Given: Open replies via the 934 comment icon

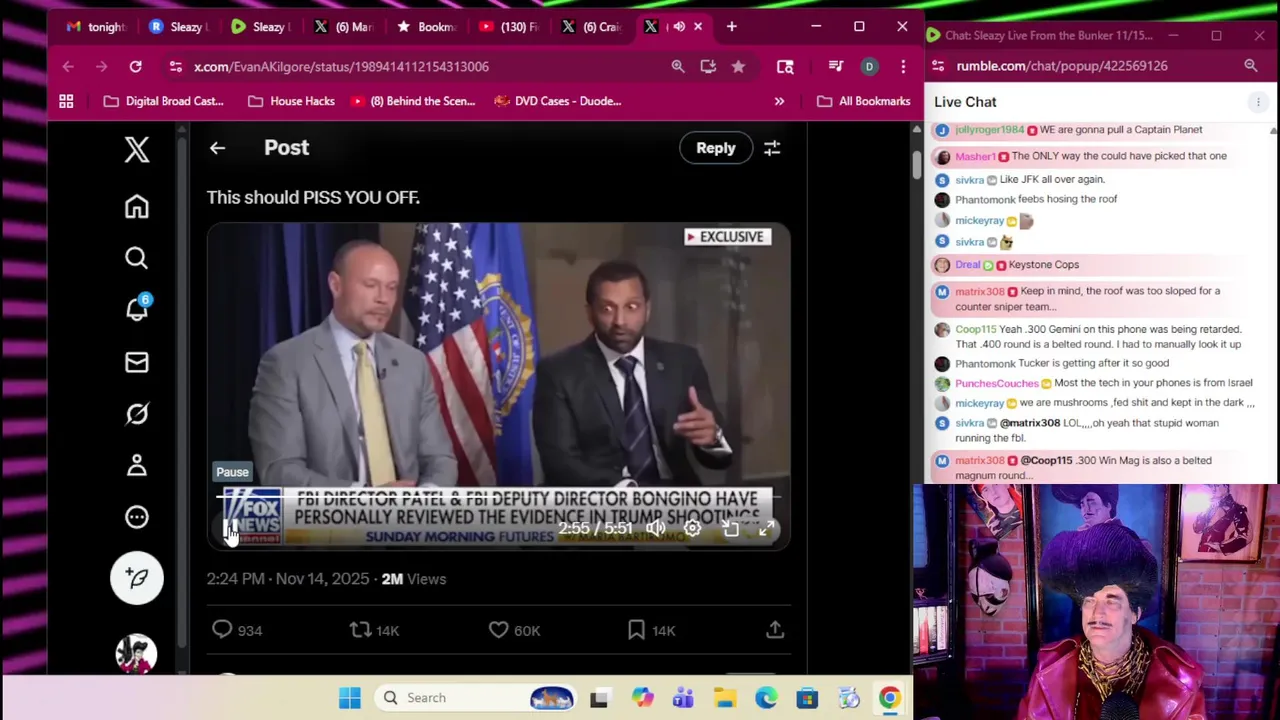Looking at the screenshot, I should click(237, 630).
